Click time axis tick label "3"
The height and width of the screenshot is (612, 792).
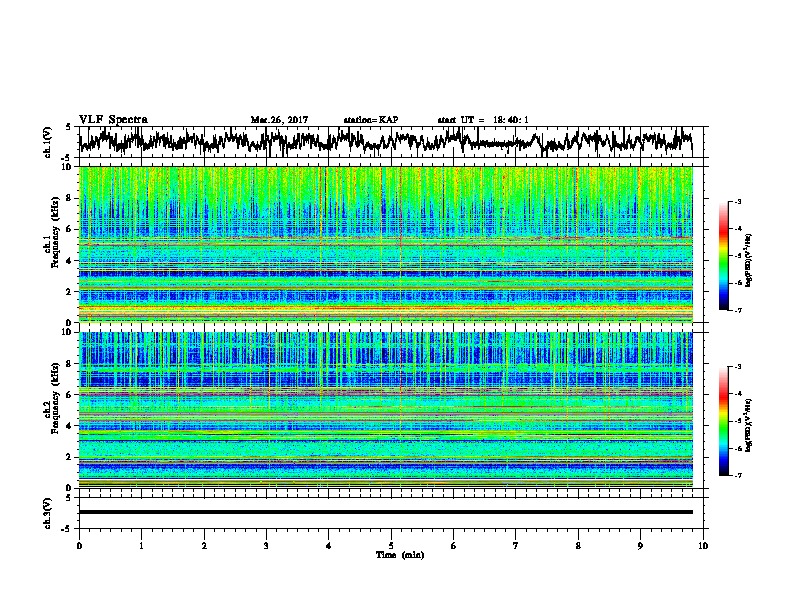[266, 546]
